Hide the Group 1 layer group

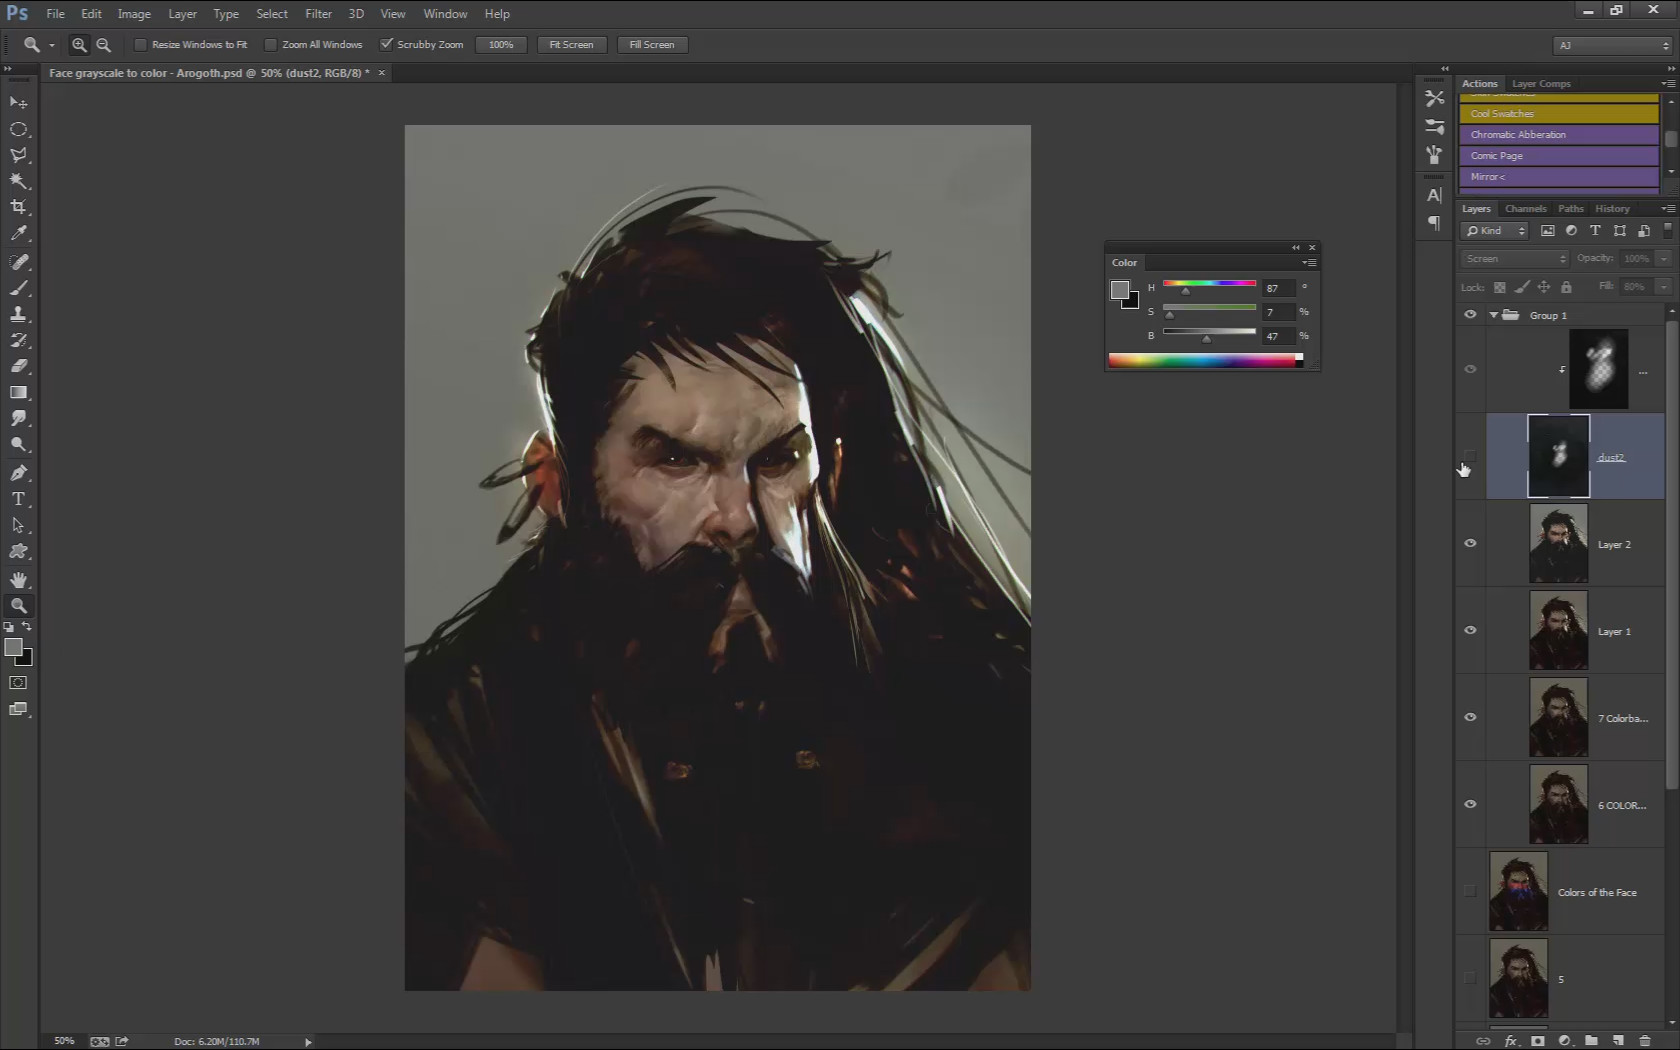click(x=1470, y=314)
